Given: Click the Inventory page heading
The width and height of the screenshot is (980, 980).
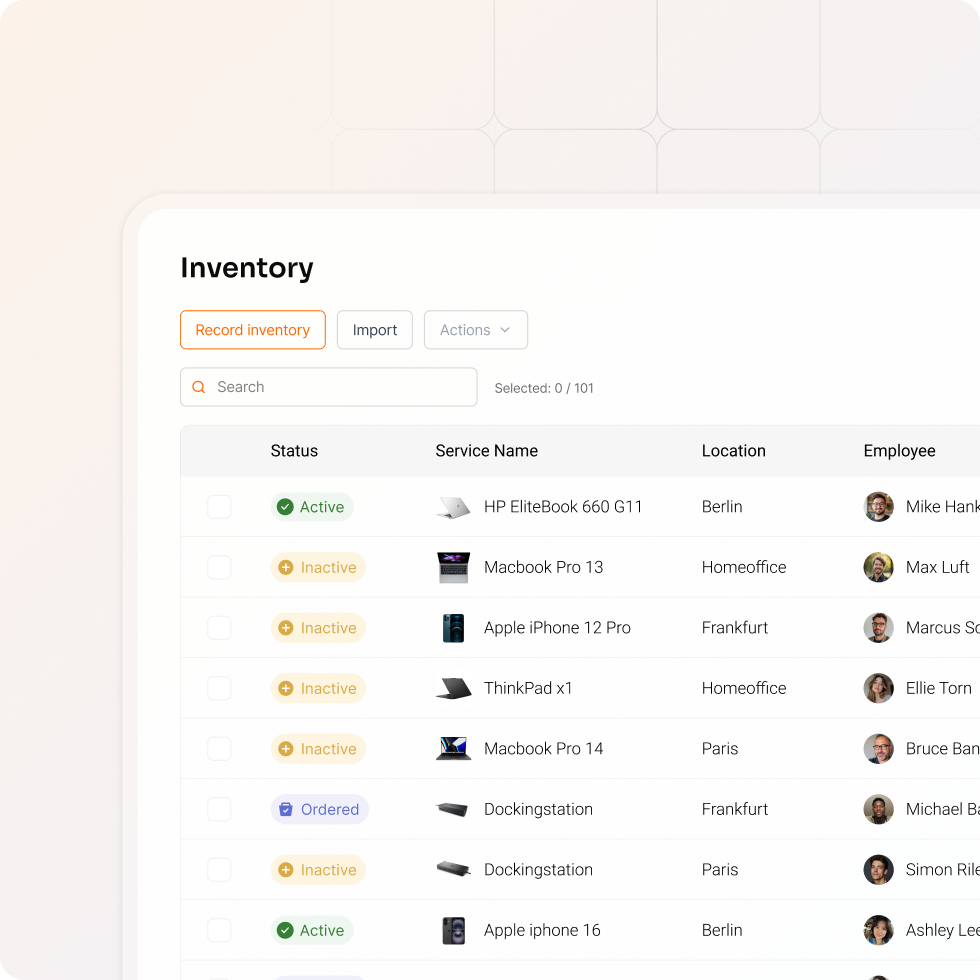Looking at the screenshot, I should point(247,268).
